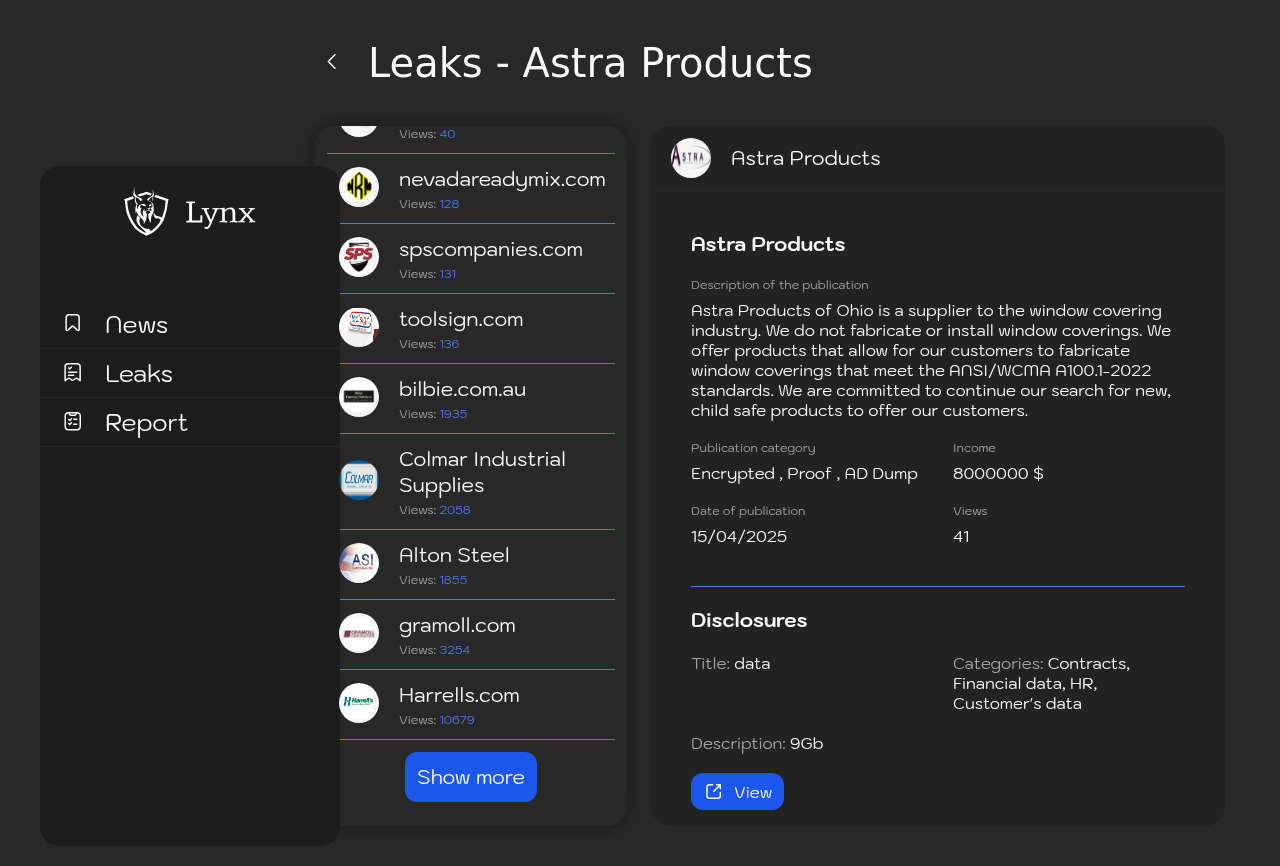Click the Colmar Industrial Supplies logo
1280x866 pixels.
point(359,480)
